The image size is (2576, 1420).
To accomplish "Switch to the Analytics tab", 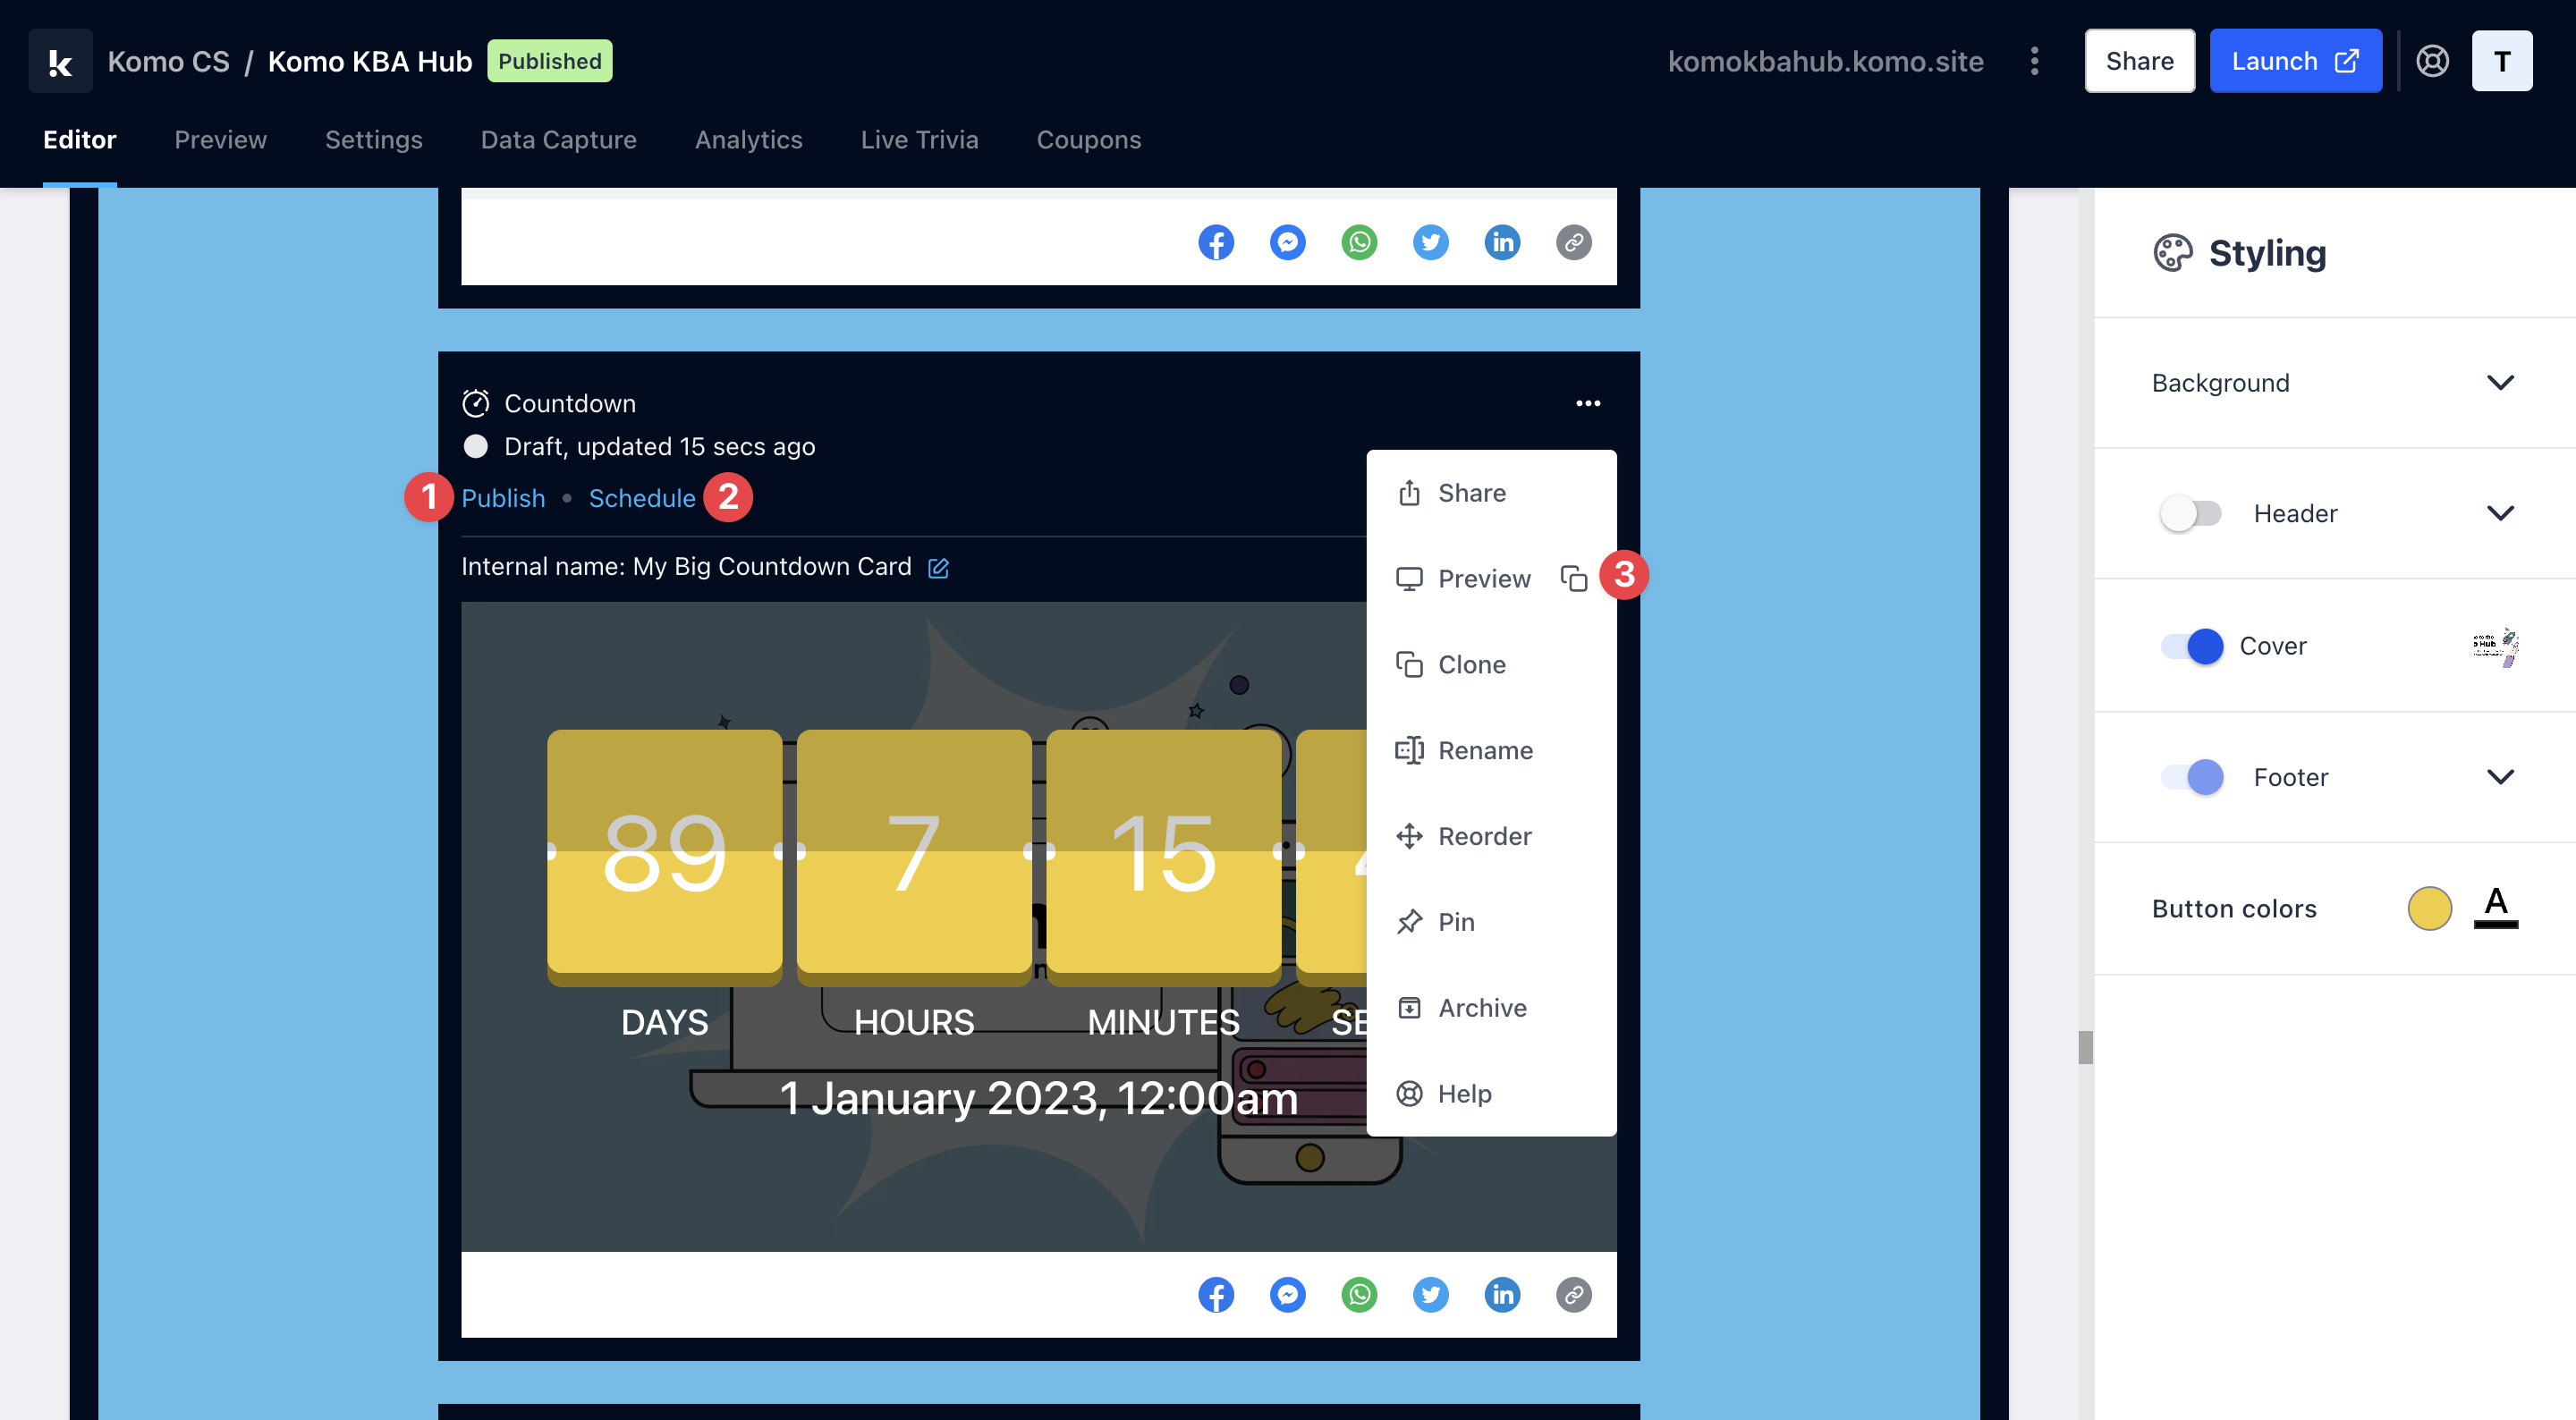I will [x=748, y=140].
